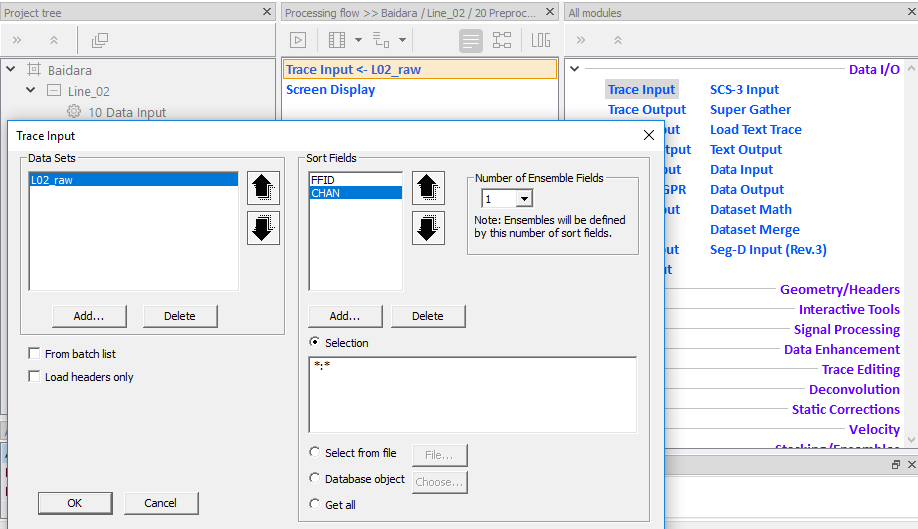Viewport: 918px width, 529px height.
Task: Run the processing flow with play icon
Action: tap(298, 40)
